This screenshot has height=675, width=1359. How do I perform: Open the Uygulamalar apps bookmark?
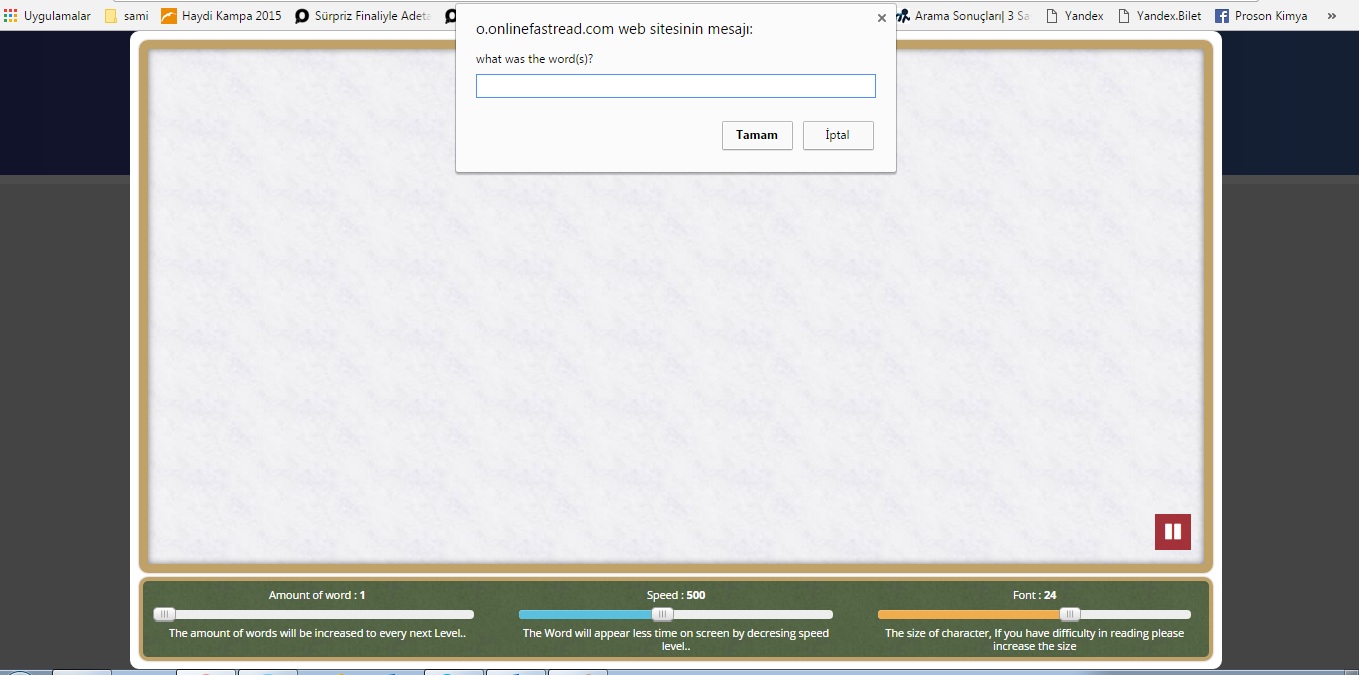tap(48, 16)
